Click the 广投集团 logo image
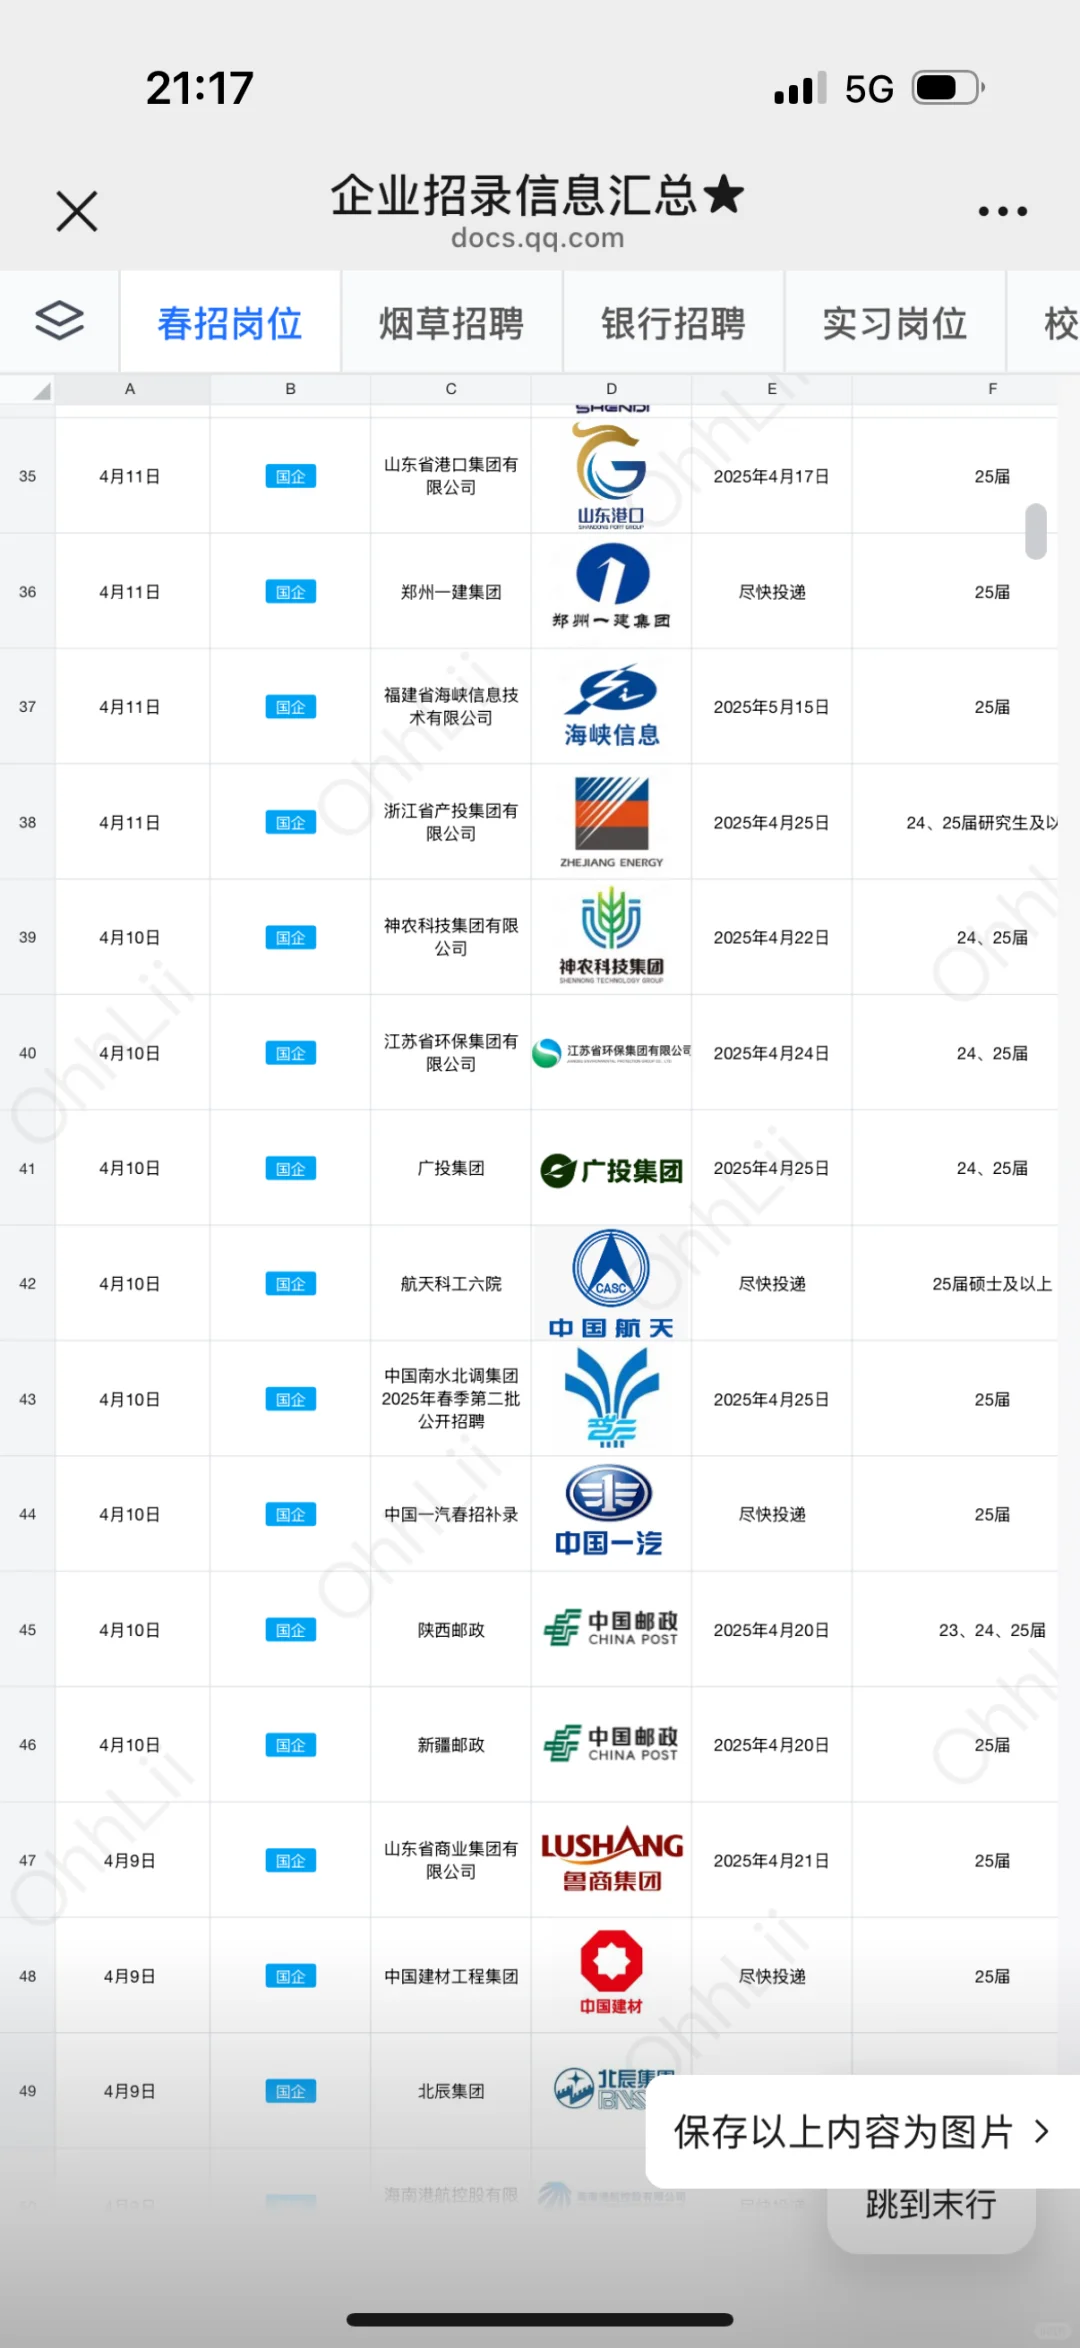Screen dimensions: 1080x2348 coord(611,1169)
